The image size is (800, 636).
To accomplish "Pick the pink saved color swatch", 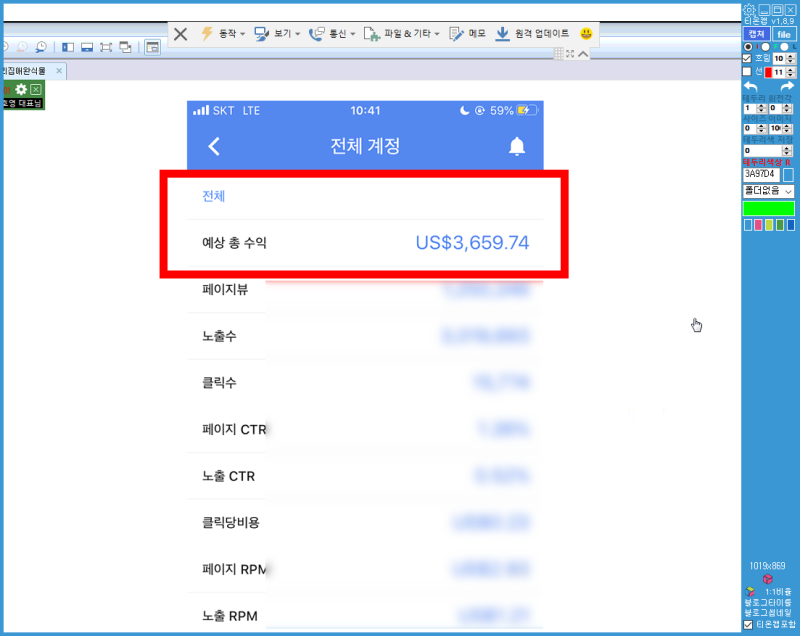I will pyautogui.click(x=758, y=225).
